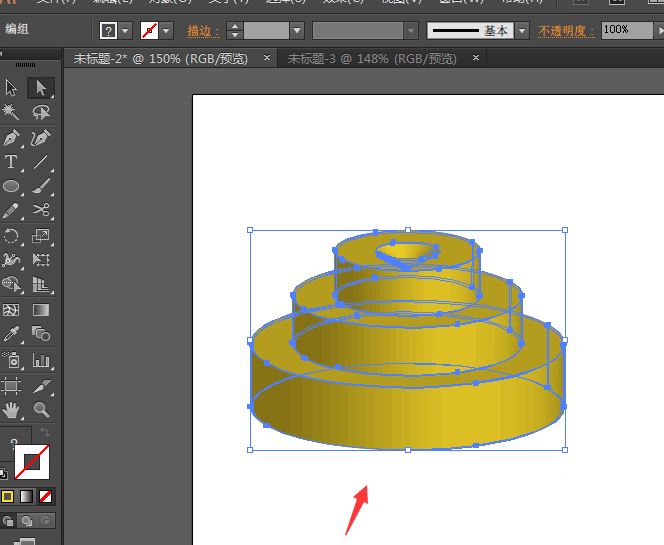Screen dimensions: 664x545
Task: Choose the Gradient tool
Action: click(x=41, y=310)
